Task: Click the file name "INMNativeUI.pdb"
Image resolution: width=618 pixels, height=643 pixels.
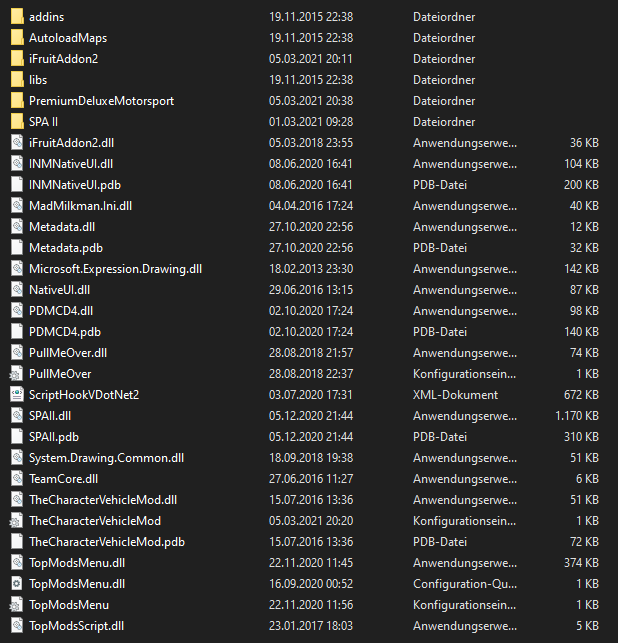Action: [x=75, y=185]
